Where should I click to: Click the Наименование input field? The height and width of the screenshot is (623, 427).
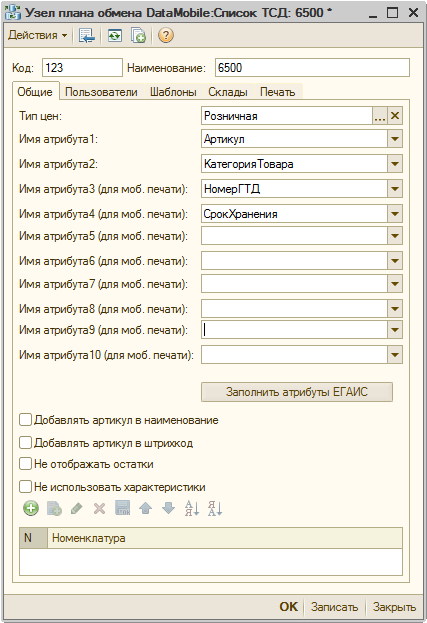click(312, 68)
